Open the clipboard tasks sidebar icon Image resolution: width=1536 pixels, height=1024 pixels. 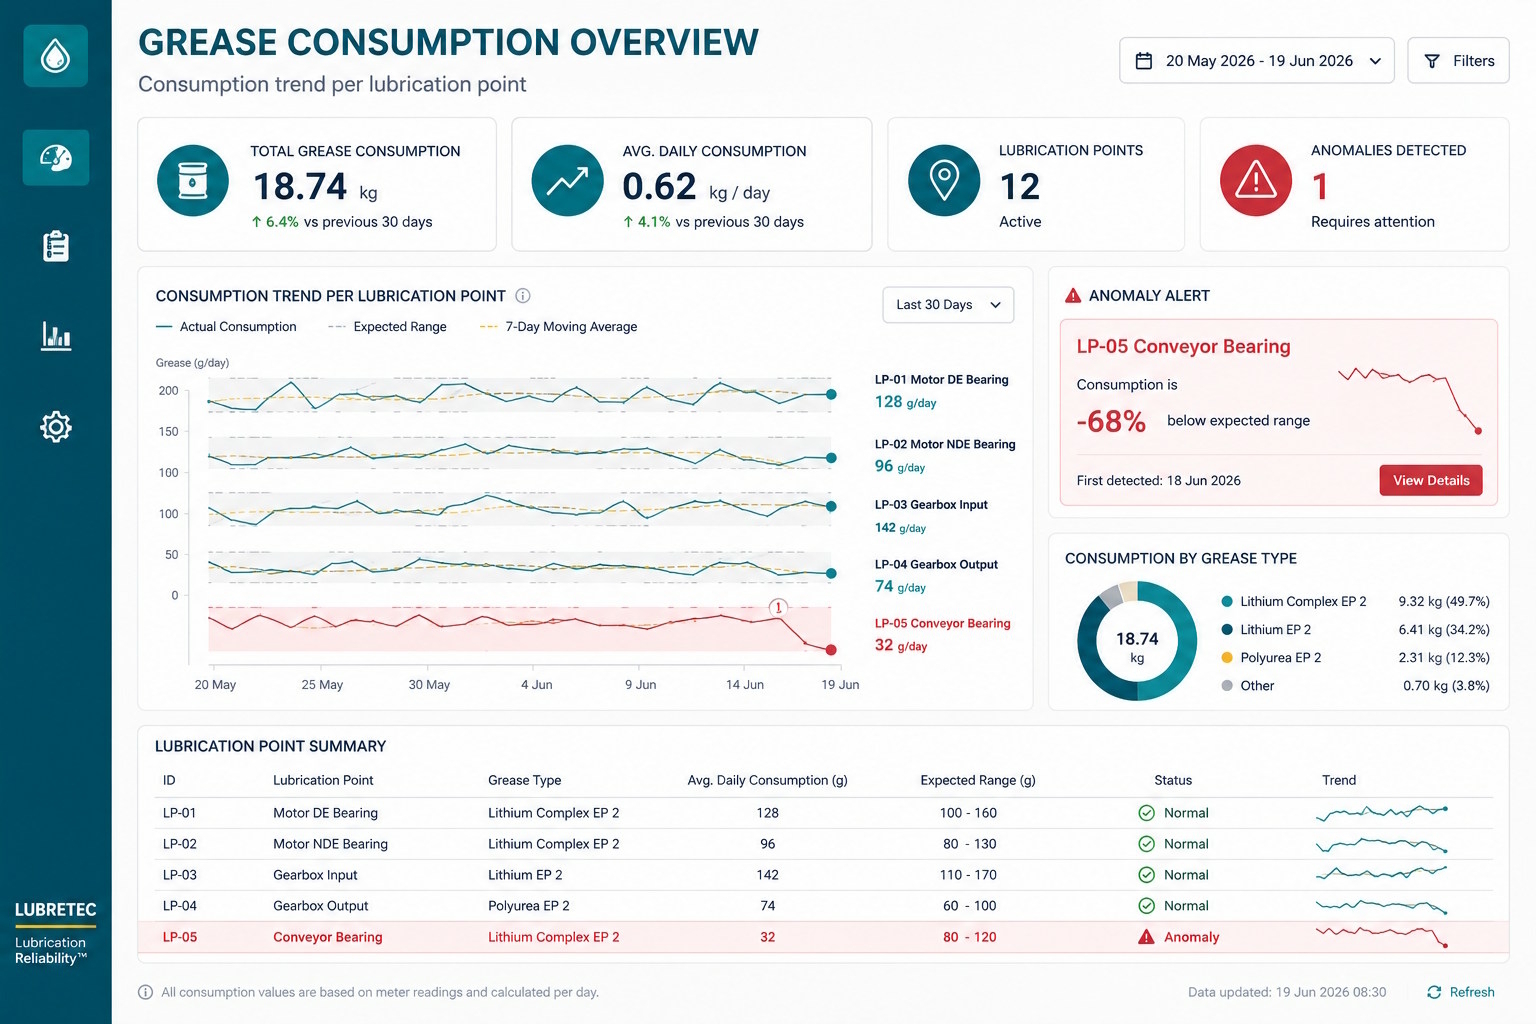56,246
